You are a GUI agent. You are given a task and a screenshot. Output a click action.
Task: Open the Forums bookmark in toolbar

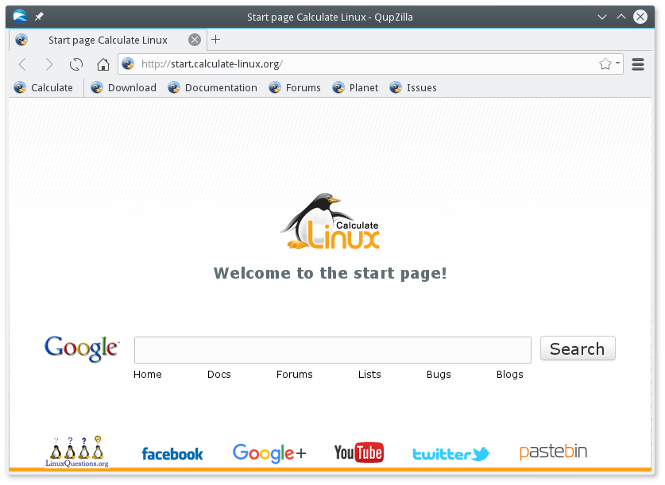pyautogui.click(x=295, y=87)
